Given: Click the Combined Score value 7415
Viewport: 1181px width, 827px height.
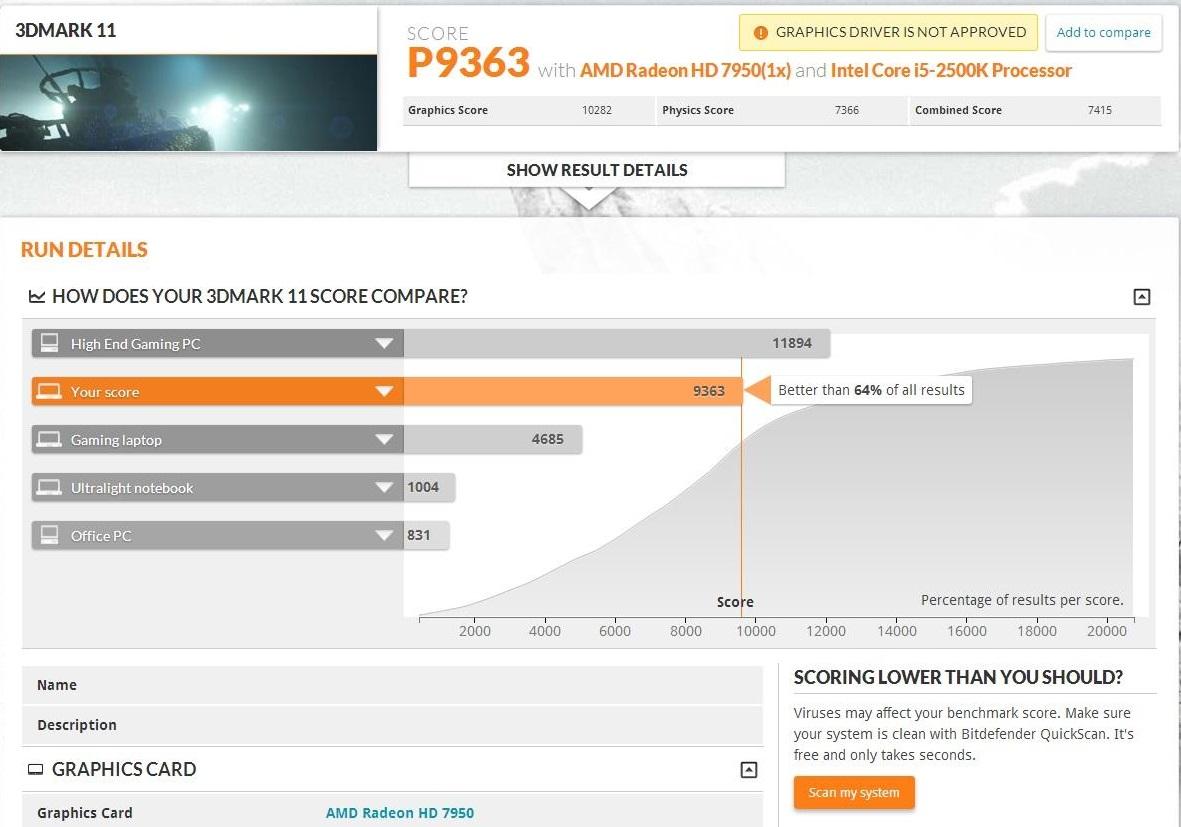Looking at the screenshot, I should pyautogui.click(x=1100, y=110).
